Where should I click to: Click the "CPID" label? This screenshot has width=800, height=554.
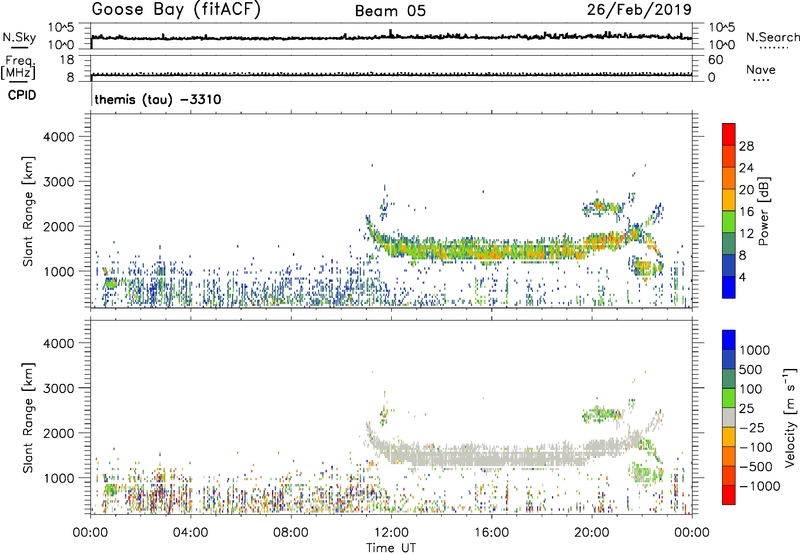click(22, 95)
